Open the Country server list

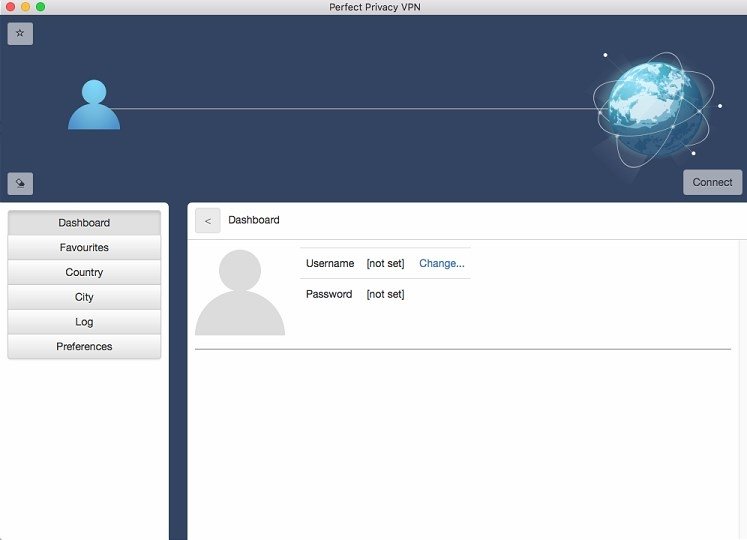pyautogui.click(x=84, y=272)
